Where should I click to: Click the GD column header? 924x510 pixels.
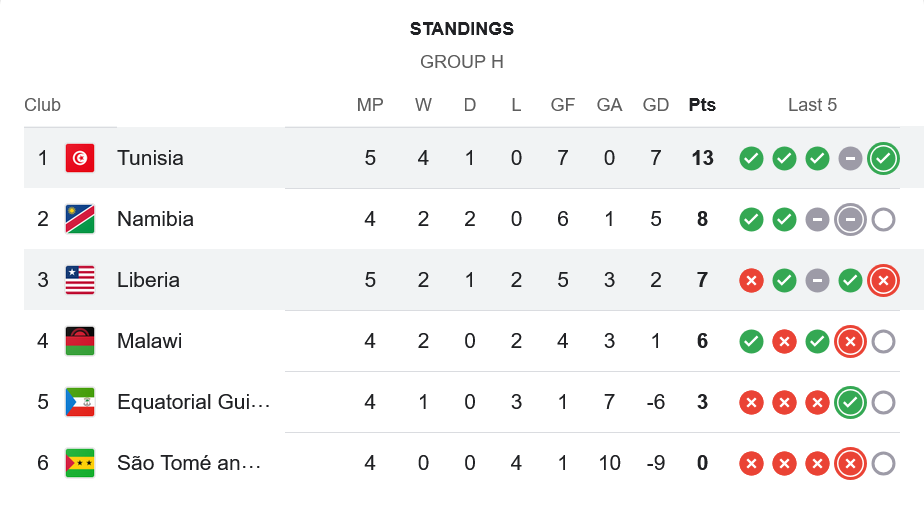click(x=656, y=105)
